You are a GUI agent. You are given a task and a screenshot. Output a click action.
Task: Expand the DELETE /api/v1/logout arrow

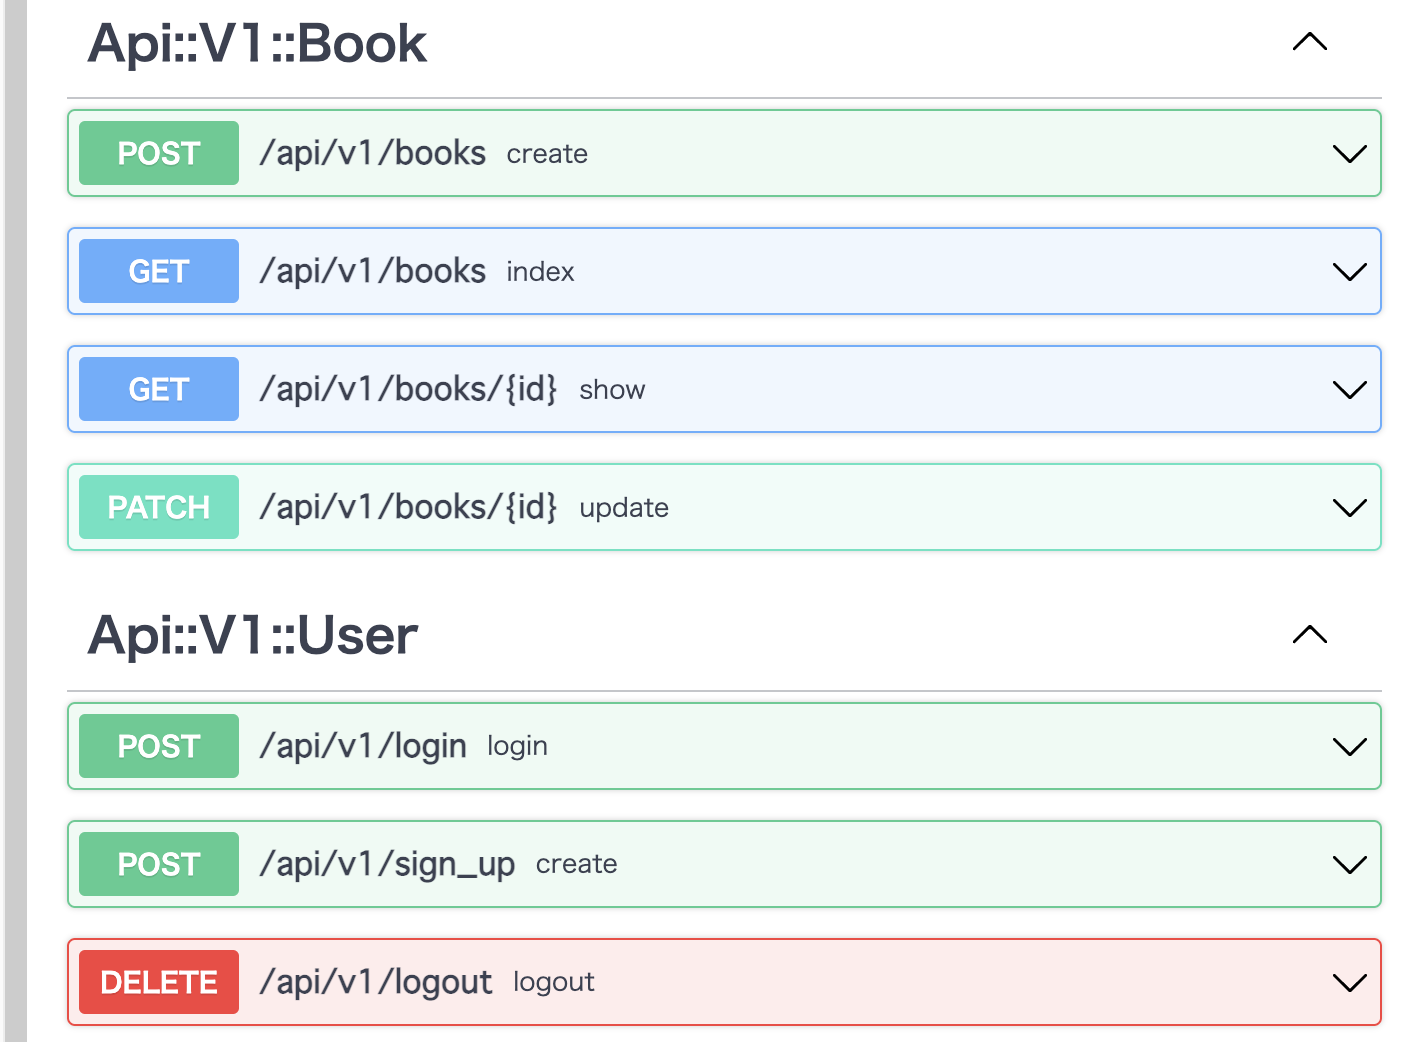1349,983
